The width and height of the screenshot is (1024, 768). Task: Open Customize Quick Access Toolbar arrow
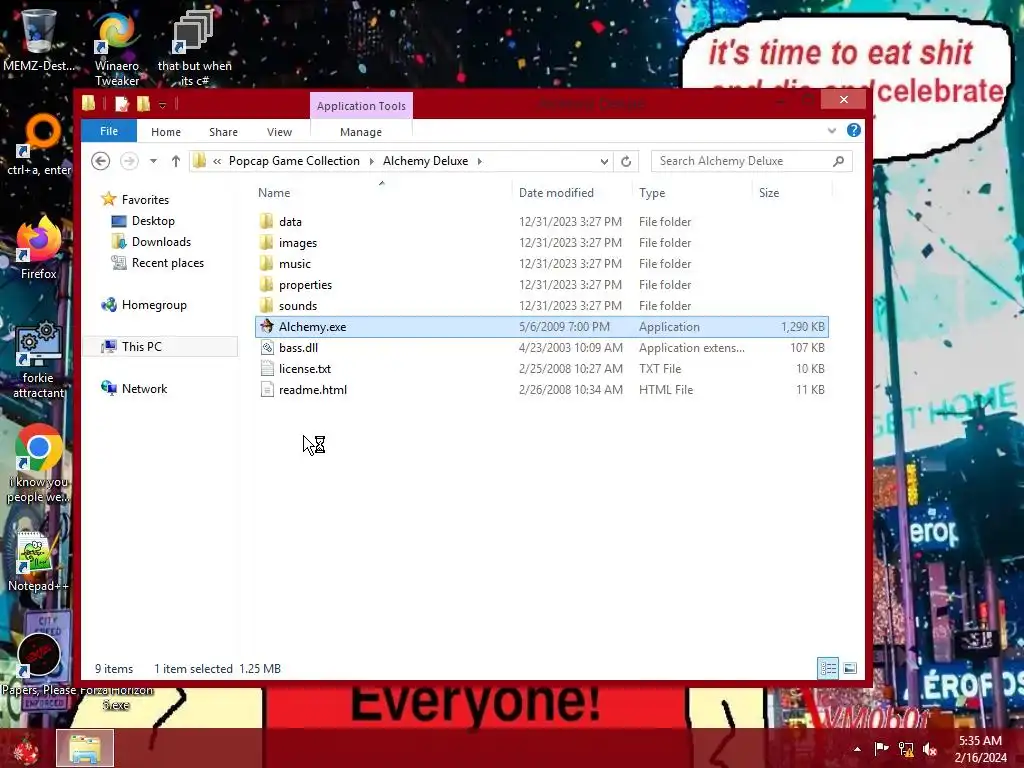(162, 104)
